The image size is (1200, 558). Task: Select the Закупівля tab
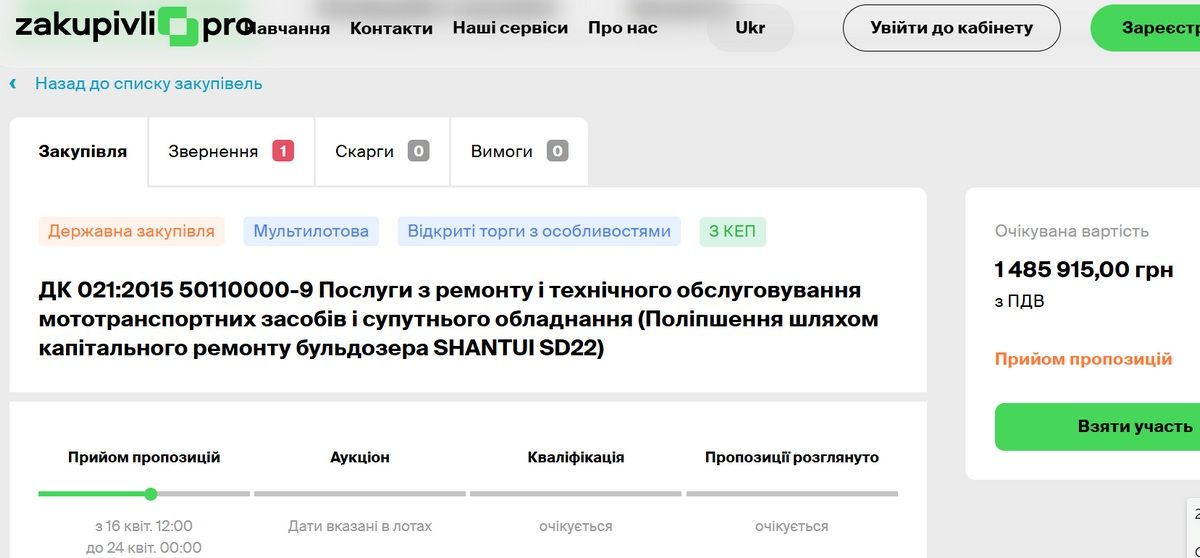pos(80,152)
